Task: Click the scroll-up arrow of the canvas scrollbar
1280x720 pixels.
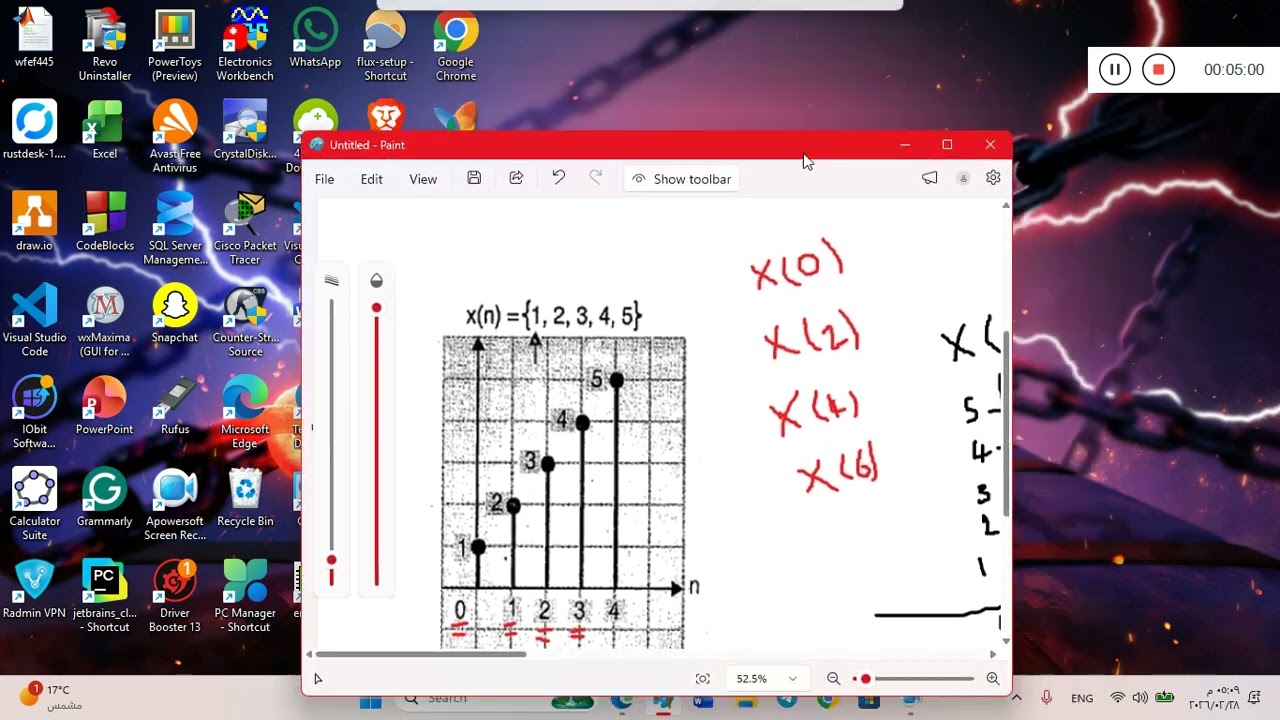Action: coord(1005,206)
